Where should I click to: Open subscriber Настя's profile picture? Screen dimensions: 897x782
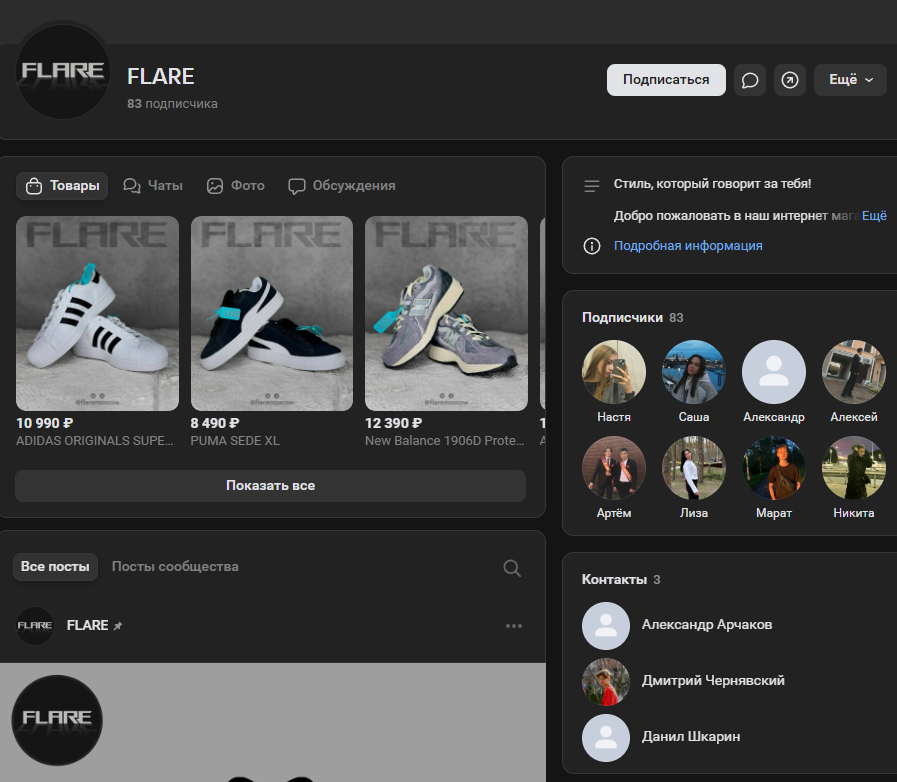point(614,372)
